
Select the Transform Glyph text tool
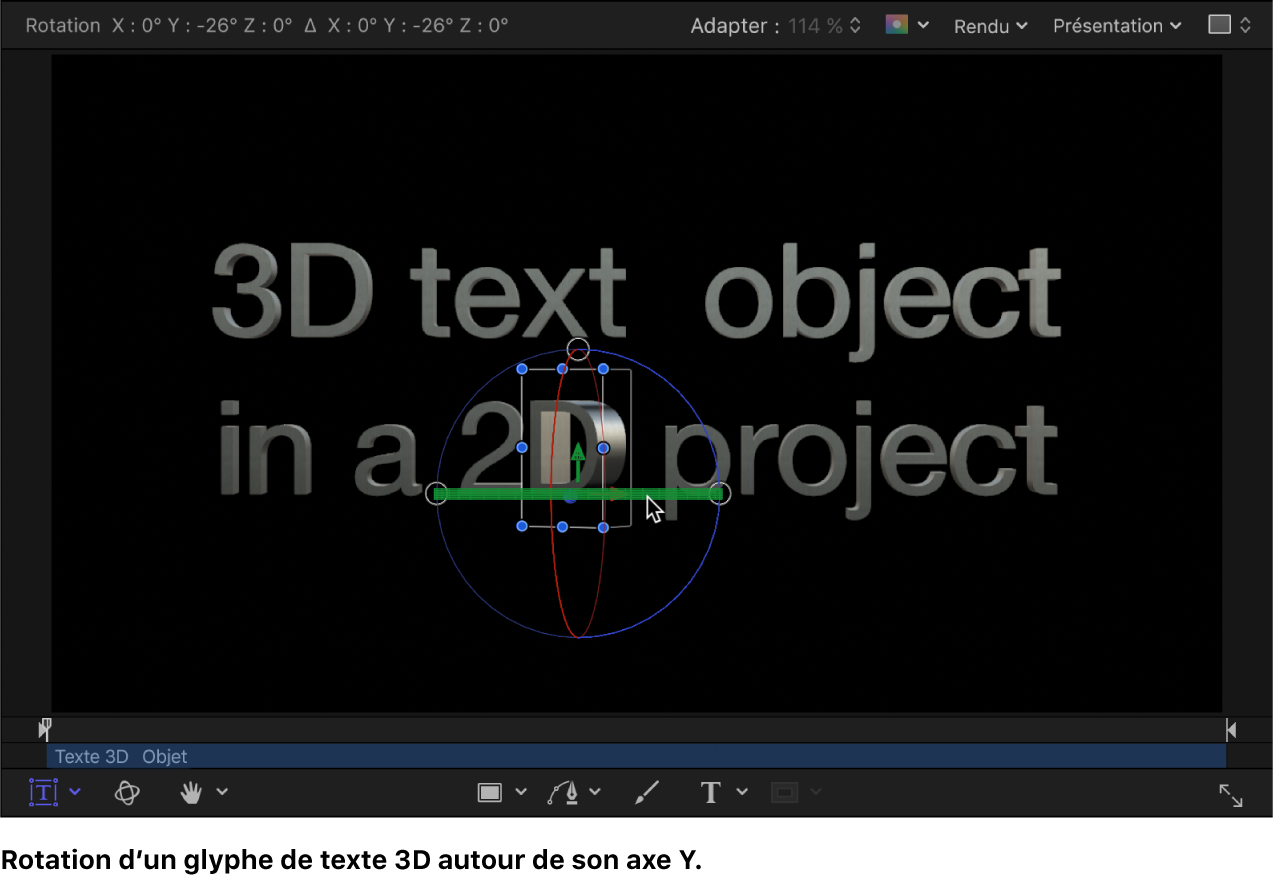[x=43, y=792]
